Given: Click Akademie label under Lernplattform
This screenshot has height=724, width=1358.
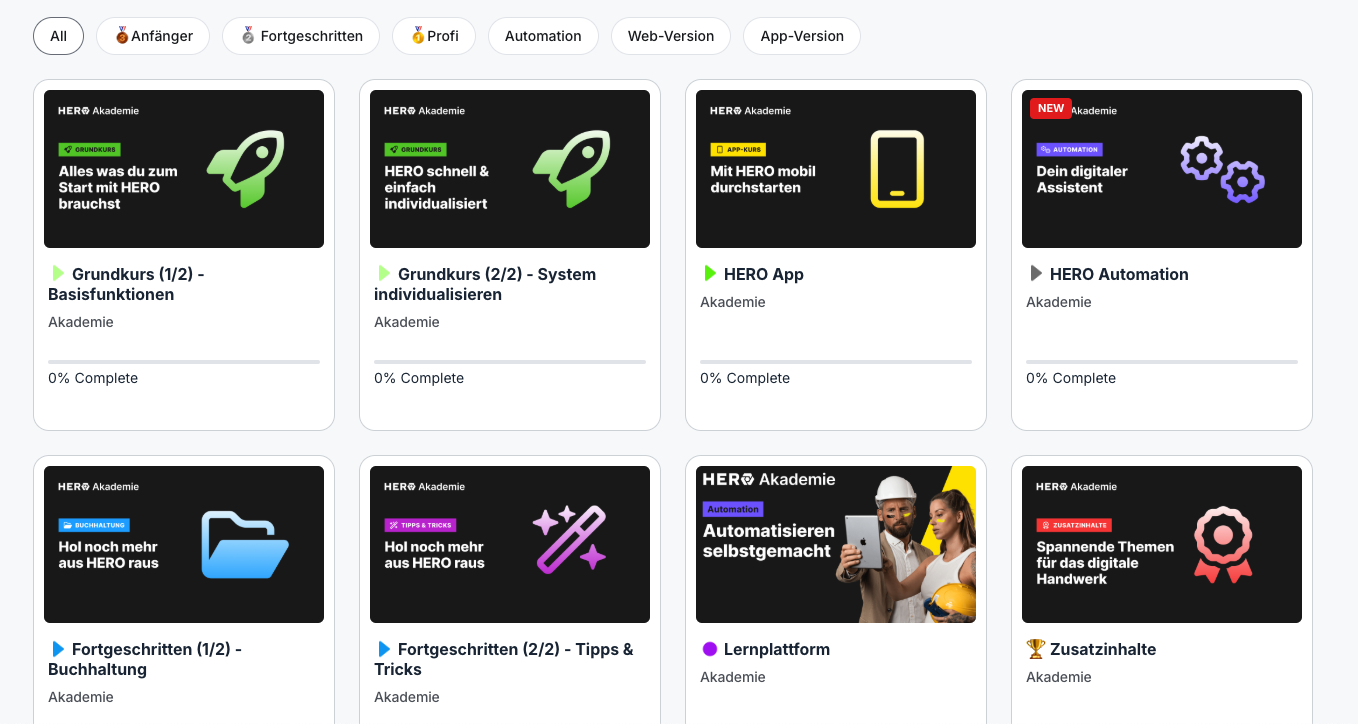Looking at the screenshot, I should (733, 677).
